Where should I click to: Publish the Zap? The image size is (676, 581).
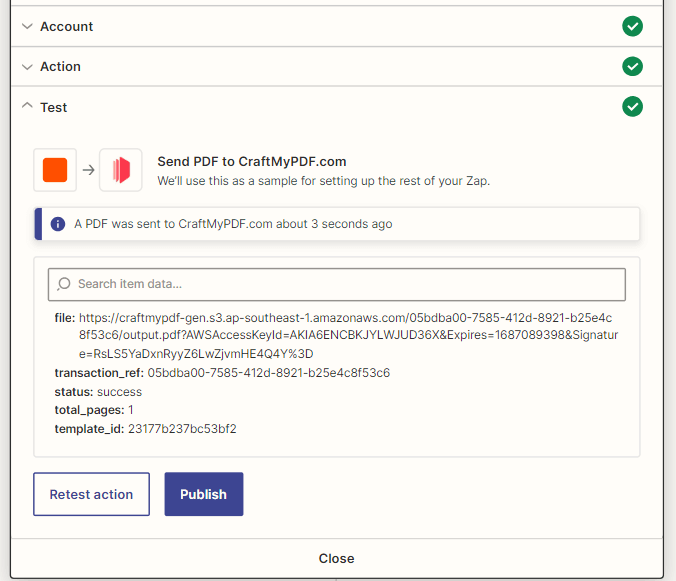point(203,494)
